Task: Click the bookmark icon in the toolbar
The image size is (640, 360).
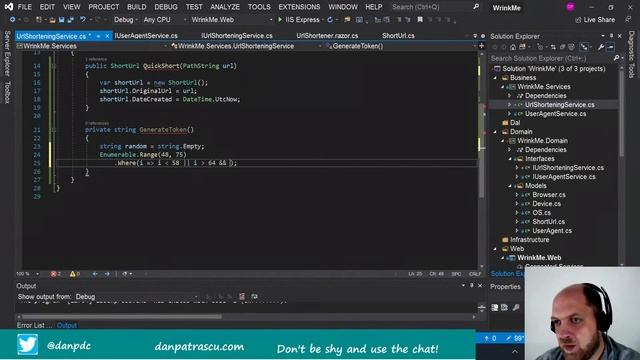Action: 420,20
